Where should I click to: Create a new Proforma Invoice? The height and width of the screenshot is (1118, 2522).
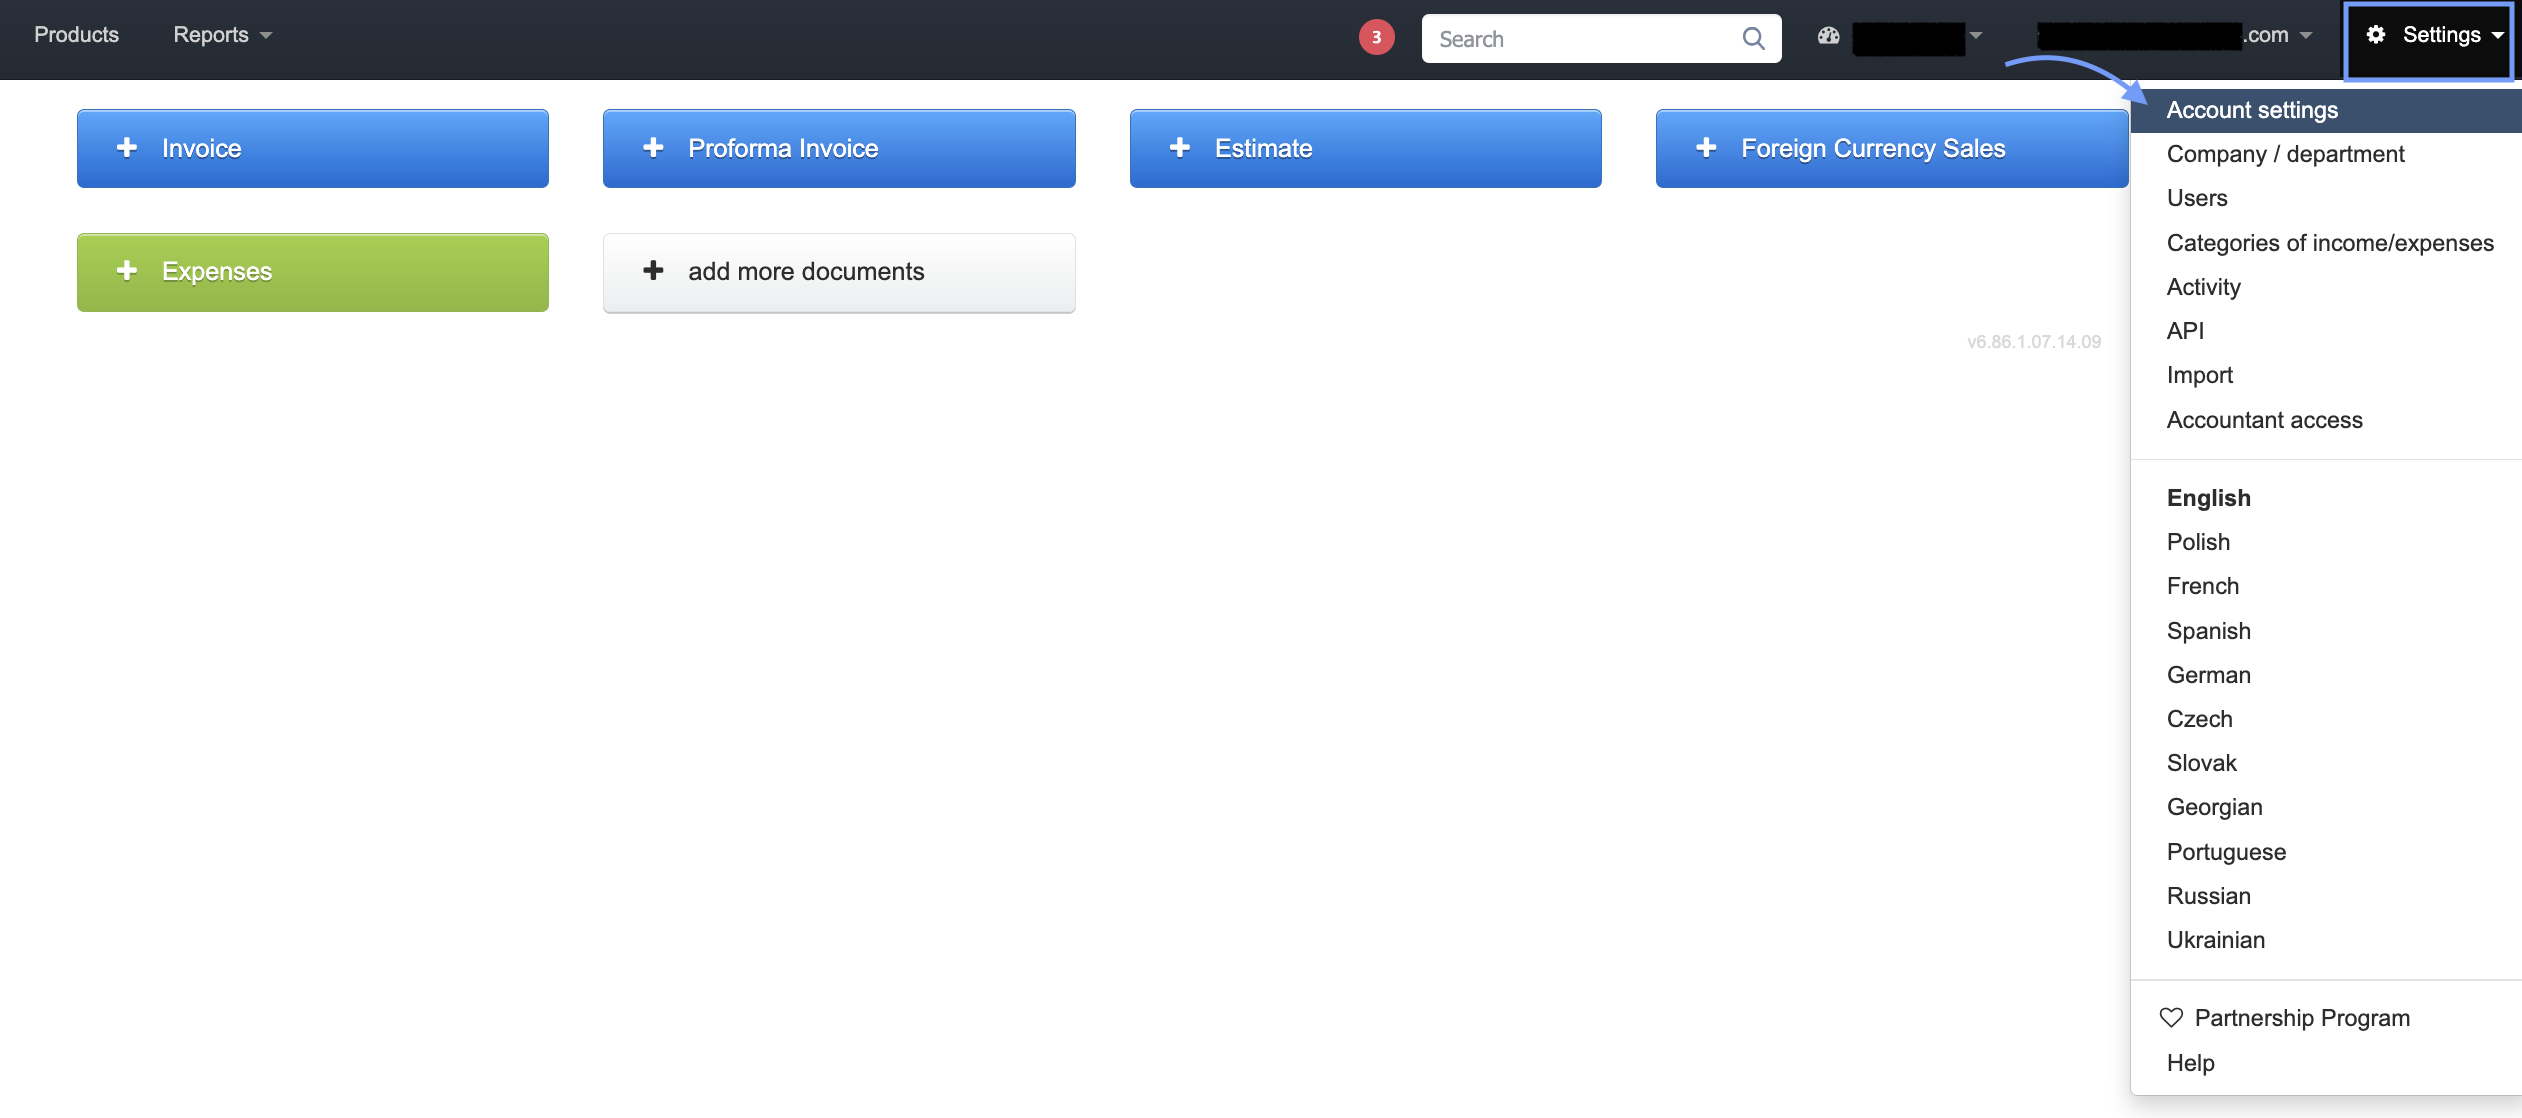tap(838, 148)
